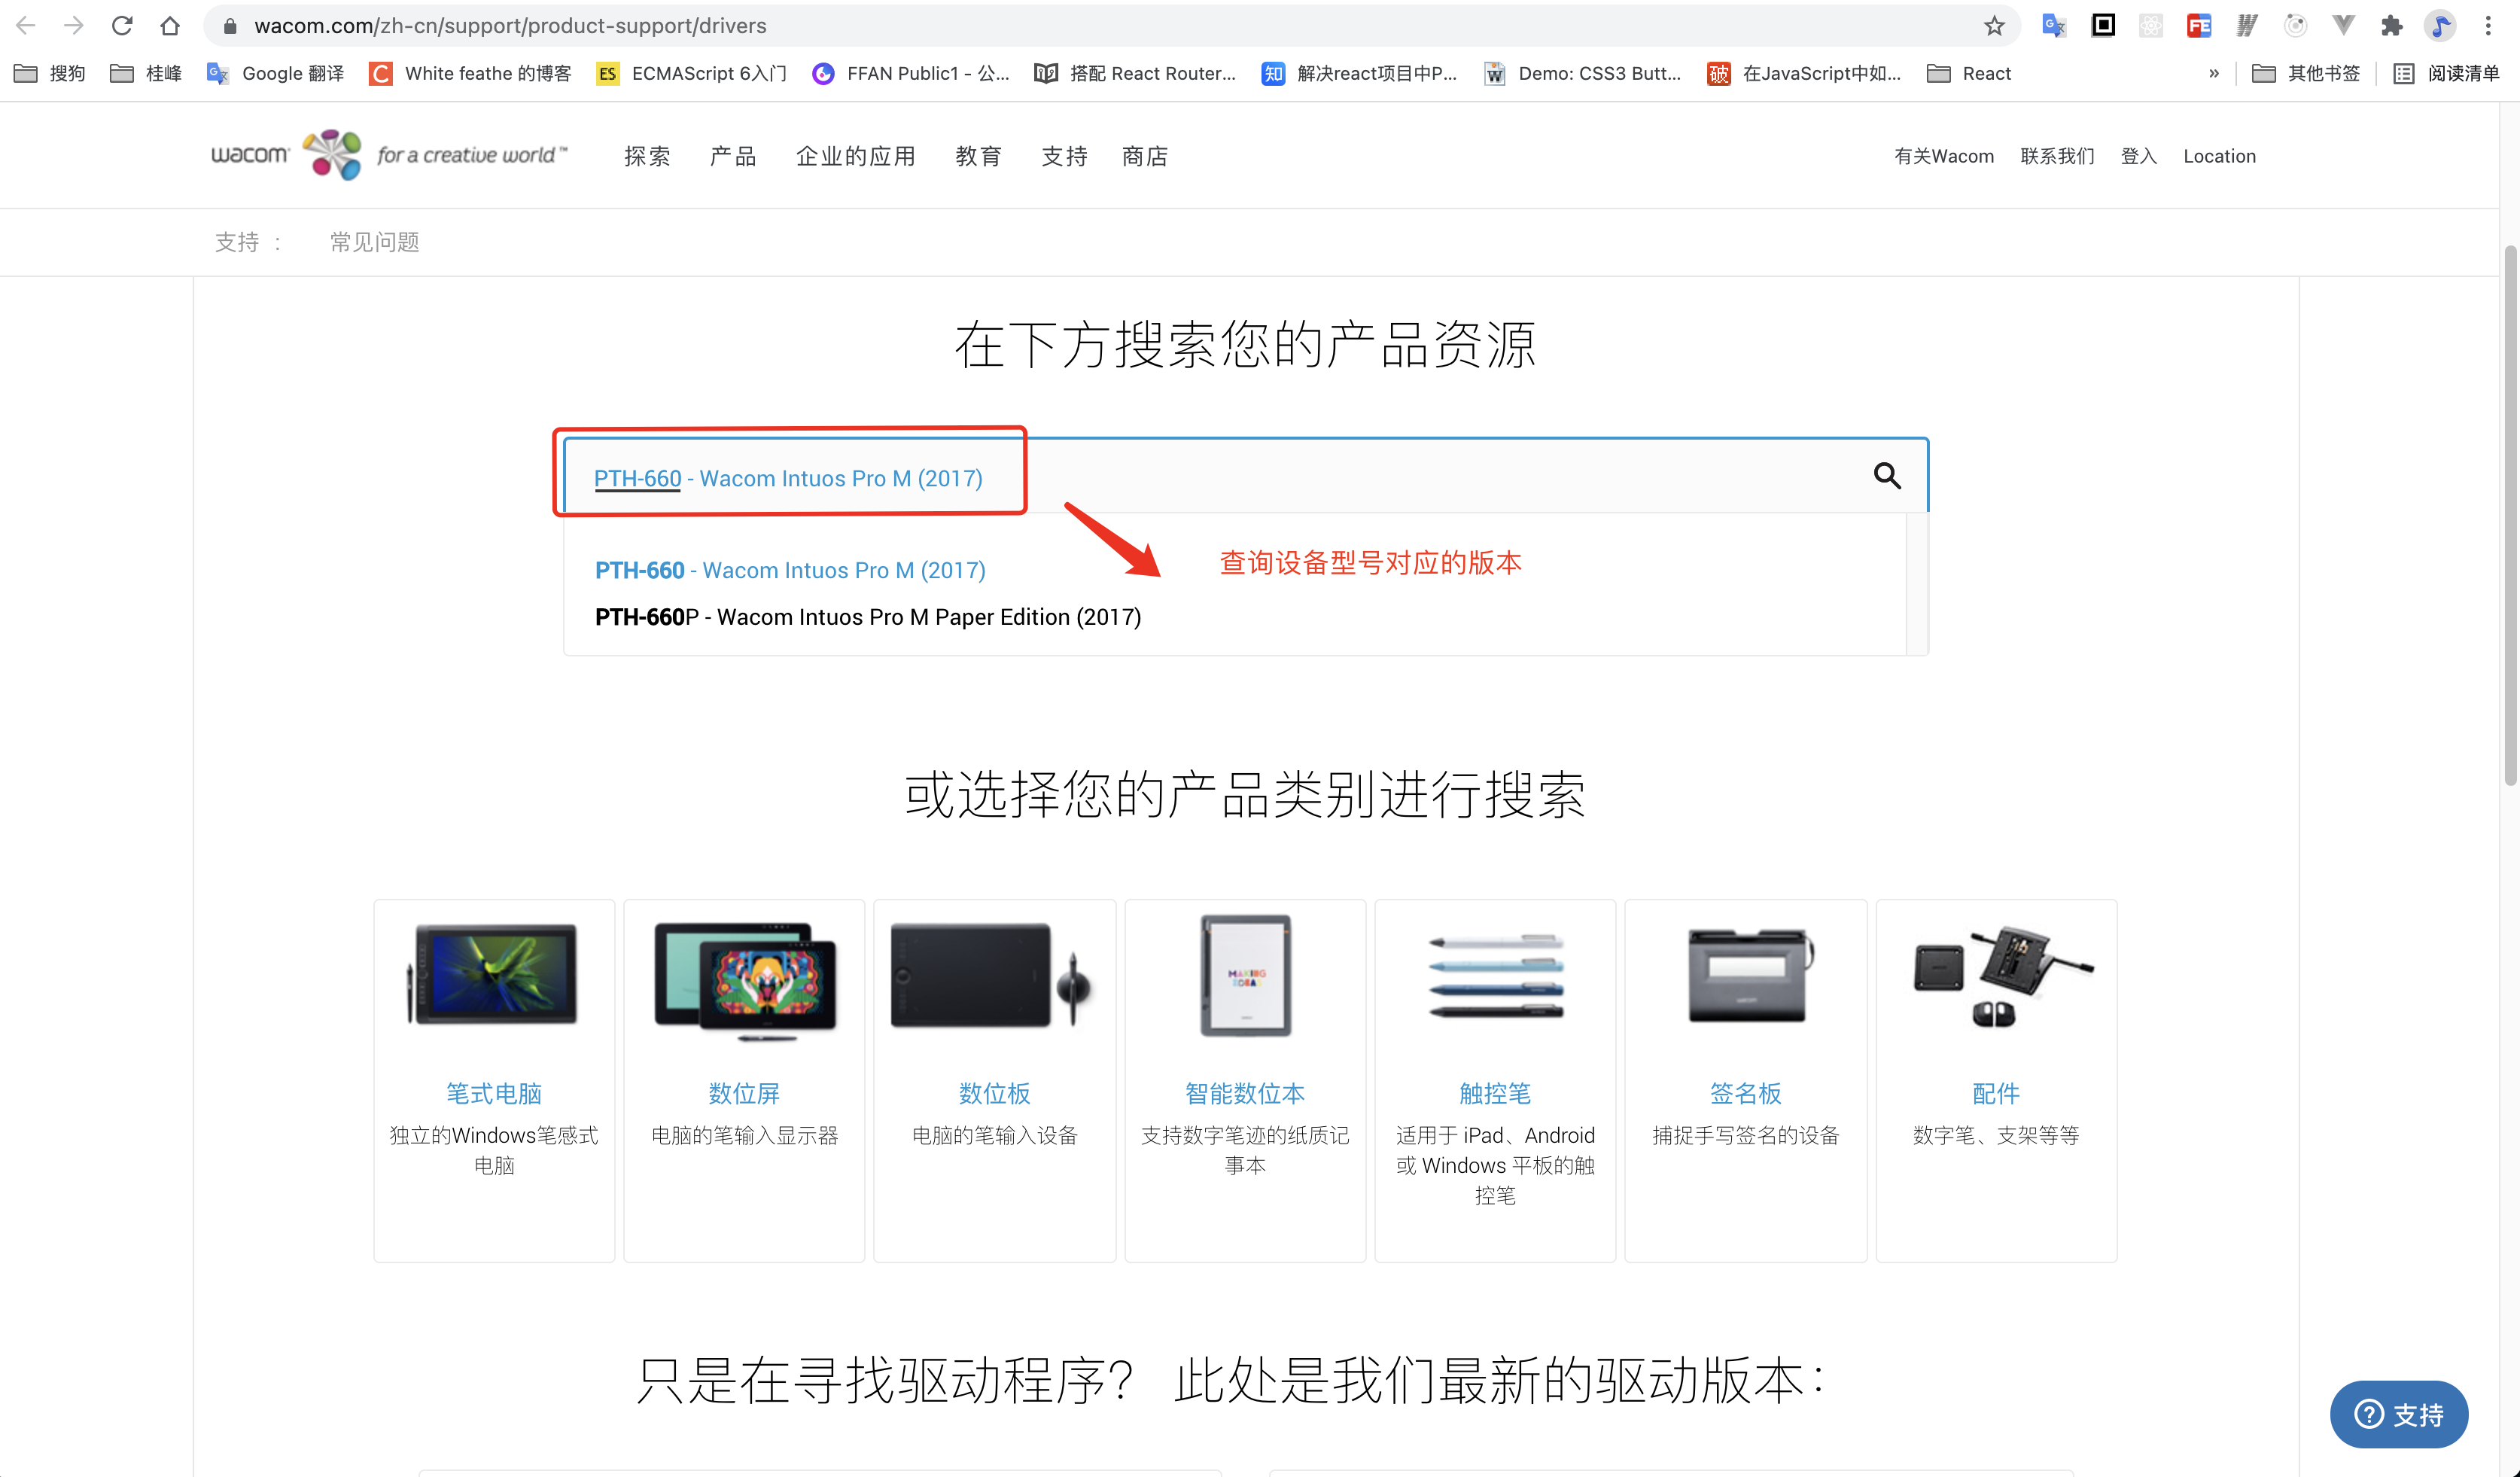Screen dimensions: 2520x1477
Task: Click the circular gray extension icon
Action: pos(2295,26)
